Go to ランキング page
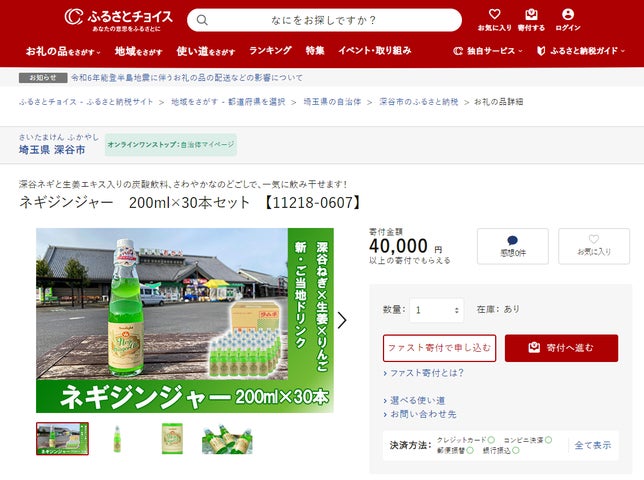 [270, 51]
